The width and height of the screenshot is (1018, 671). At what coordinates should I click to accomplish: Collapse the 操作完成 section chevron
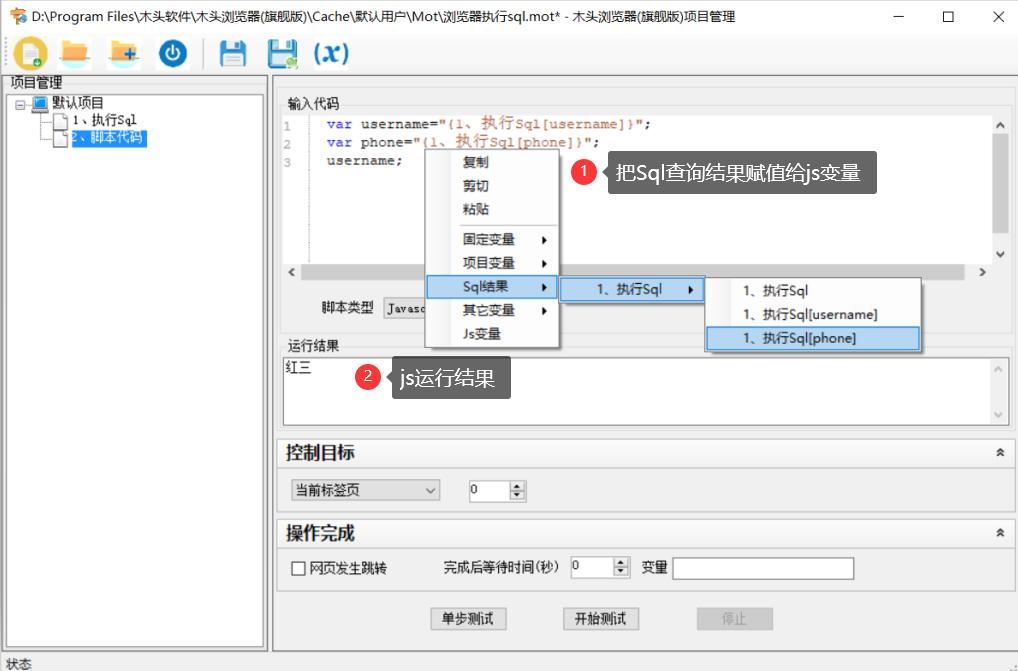1000,533
